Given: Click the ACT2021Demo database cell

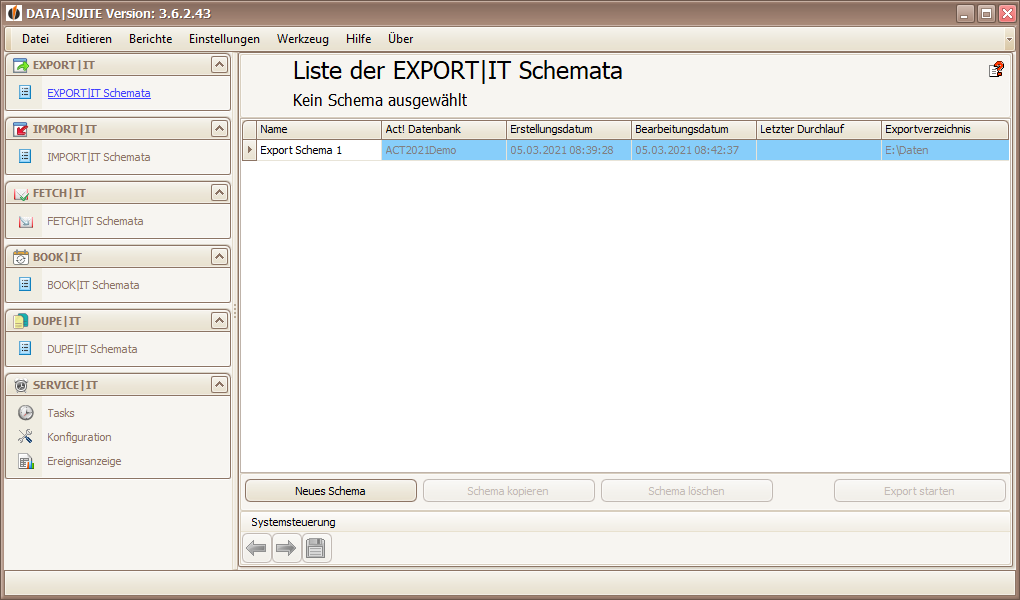Looking at the screenshot, I should point(444,150).
